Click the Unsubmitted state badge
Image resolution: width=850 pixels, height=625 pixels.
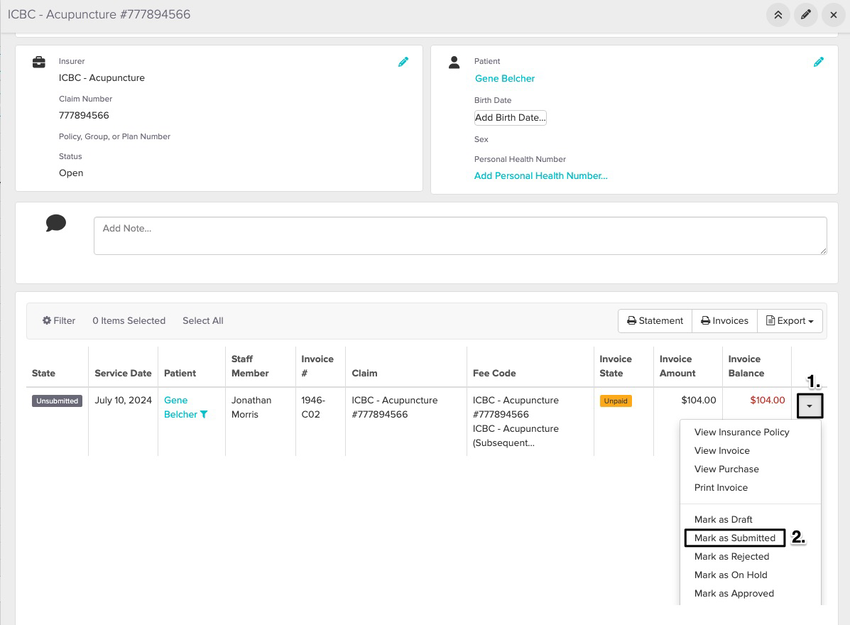pos(57,401)
